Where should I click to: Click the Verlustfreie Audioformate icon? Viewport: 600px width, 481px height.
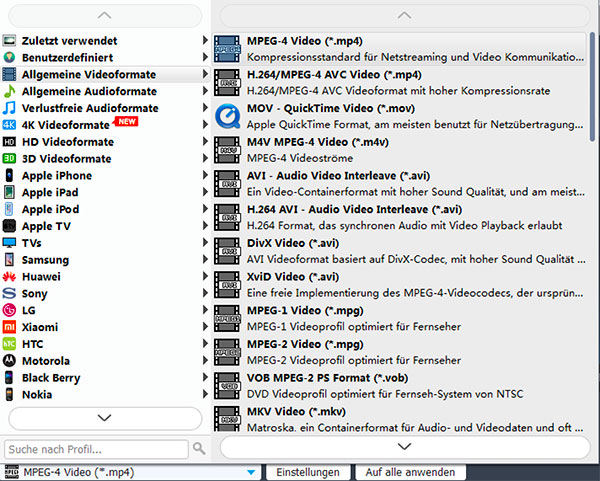pos(9,108)
